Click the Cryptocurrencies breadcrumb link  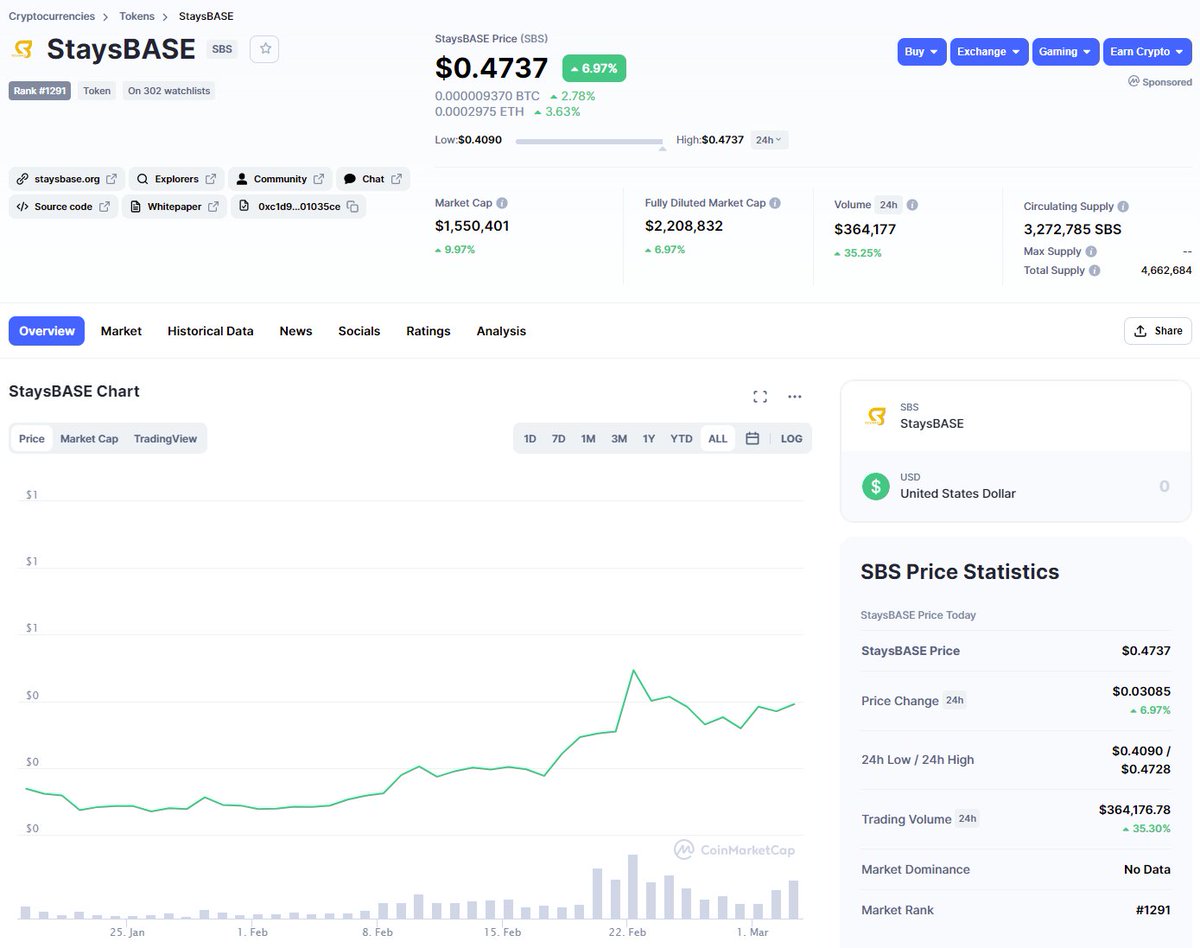[51, 16]
